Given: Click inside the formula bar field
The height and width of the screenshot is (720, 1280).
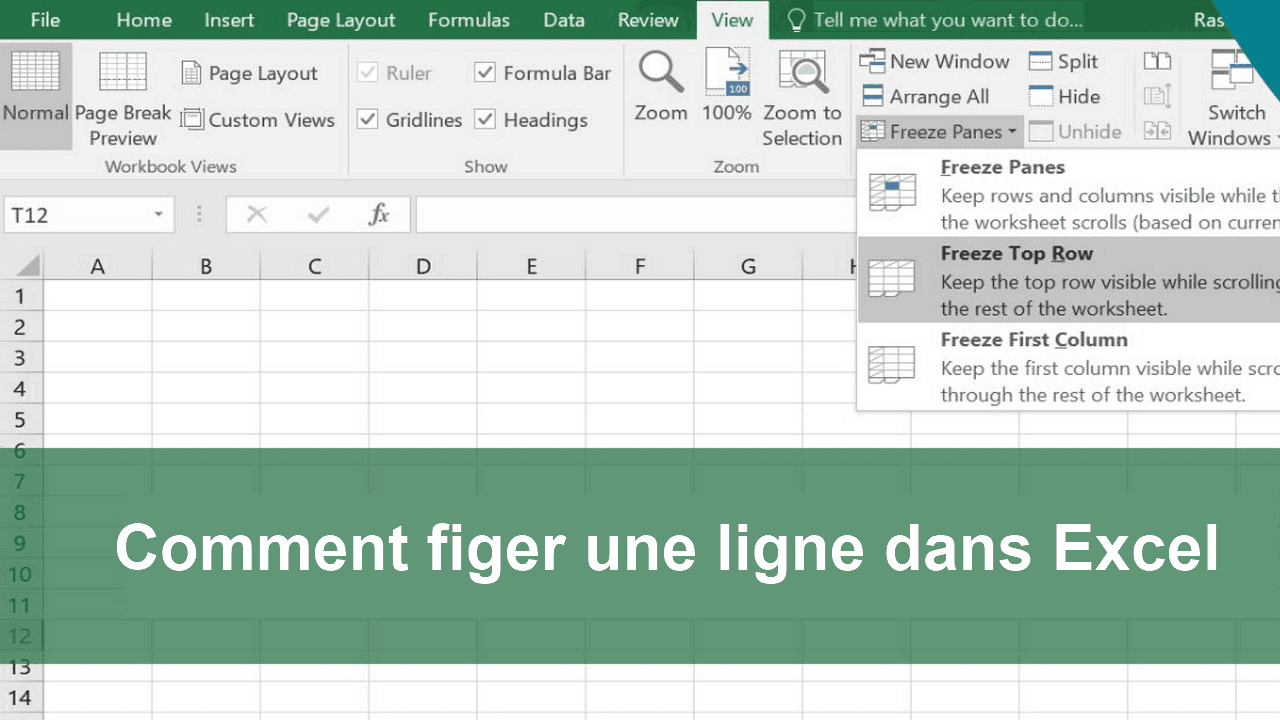Looking at the screenshot, I should (x=636, y=214).
